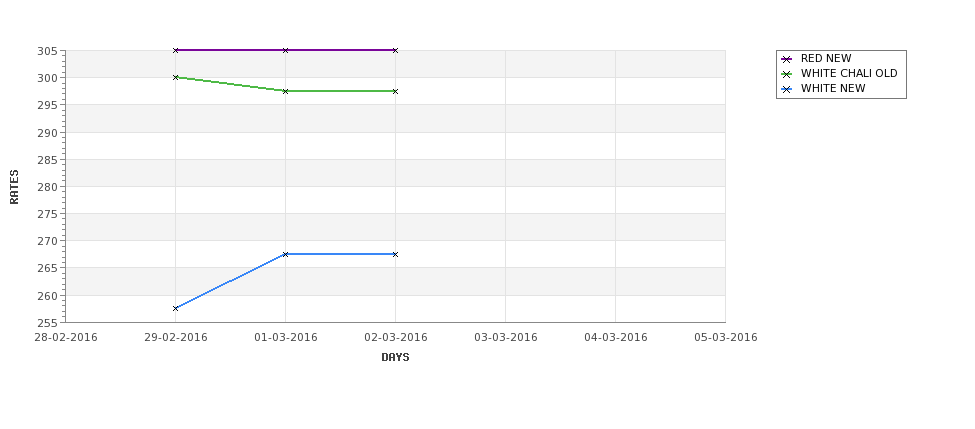Select RED NEW data point on 01-03-2016
Screen dimensions: 975x429
pyautogui.click(x=285, y=50)
